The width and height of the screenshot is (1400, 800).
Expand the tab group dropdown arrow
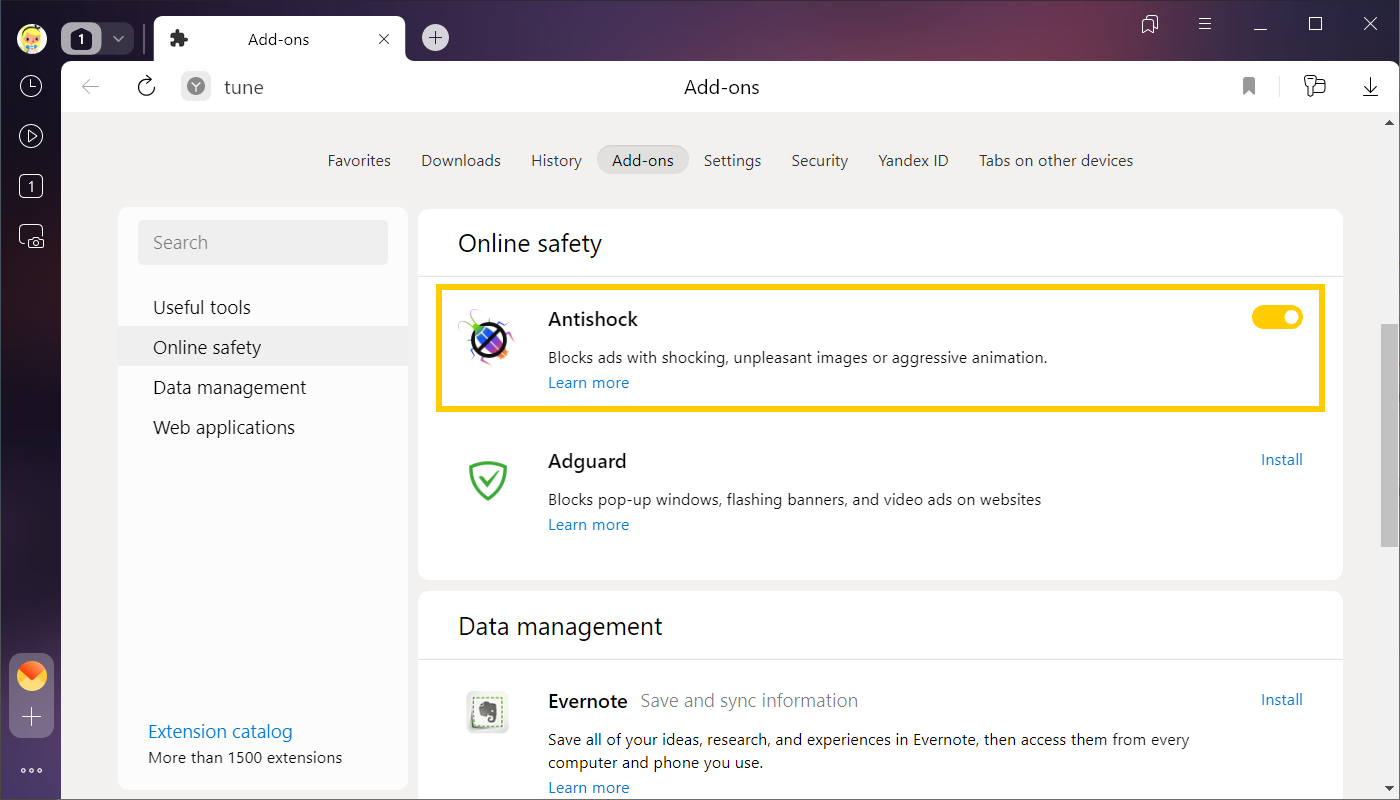pyautogui.click(x=118, y=39)
